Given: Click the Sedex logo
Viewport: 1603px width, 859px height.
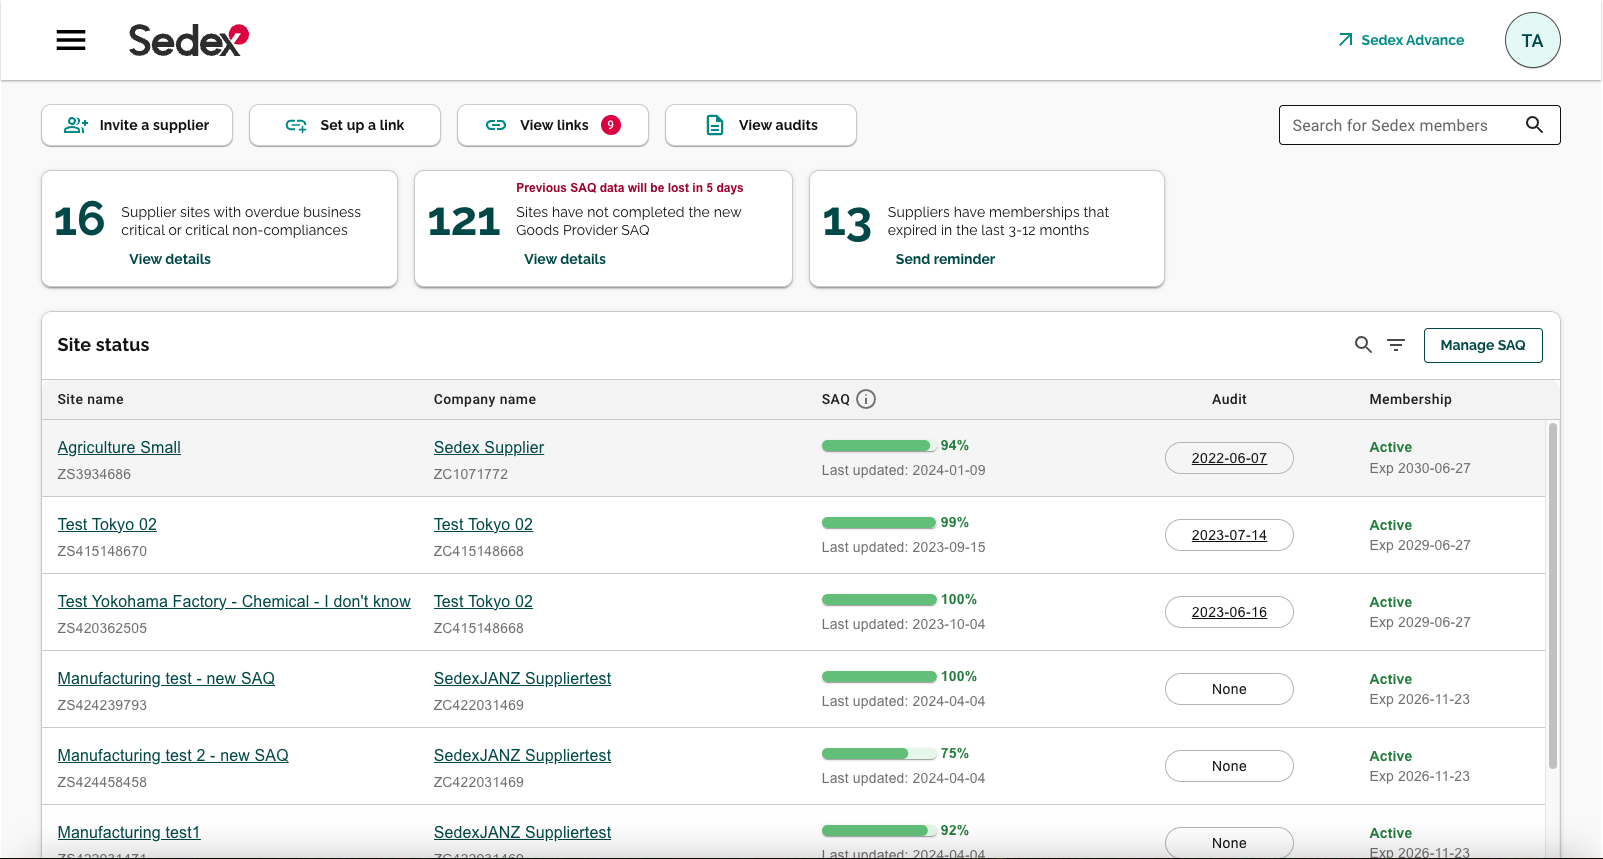Looking at the screenshot, I should (188, 40).
